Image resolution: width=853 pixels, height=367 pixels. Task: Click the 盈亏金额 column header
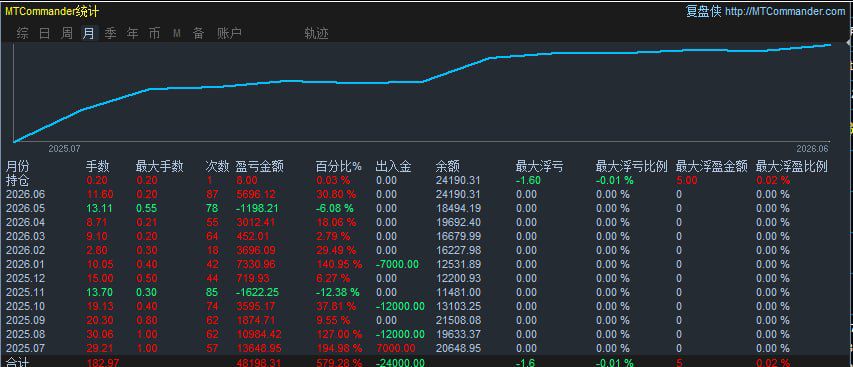(259, 166)
